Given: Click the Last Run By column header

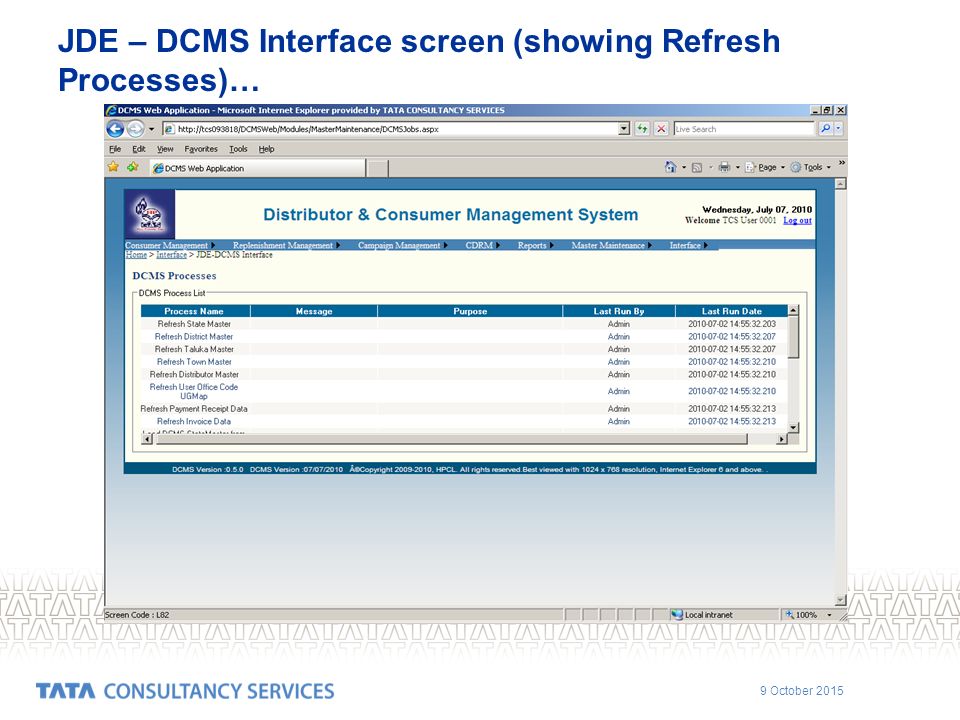Looking at the screenshot, I should [618, 311].
